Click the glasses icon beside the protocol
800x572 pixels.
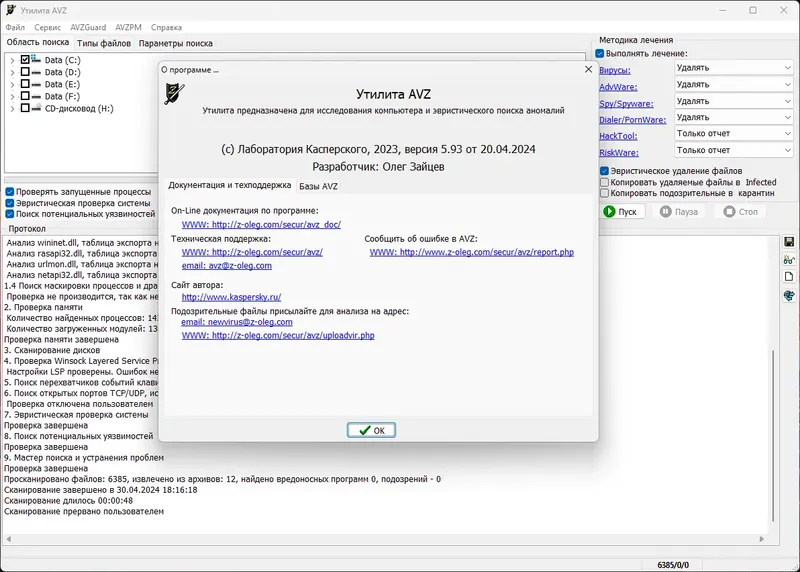789,259
